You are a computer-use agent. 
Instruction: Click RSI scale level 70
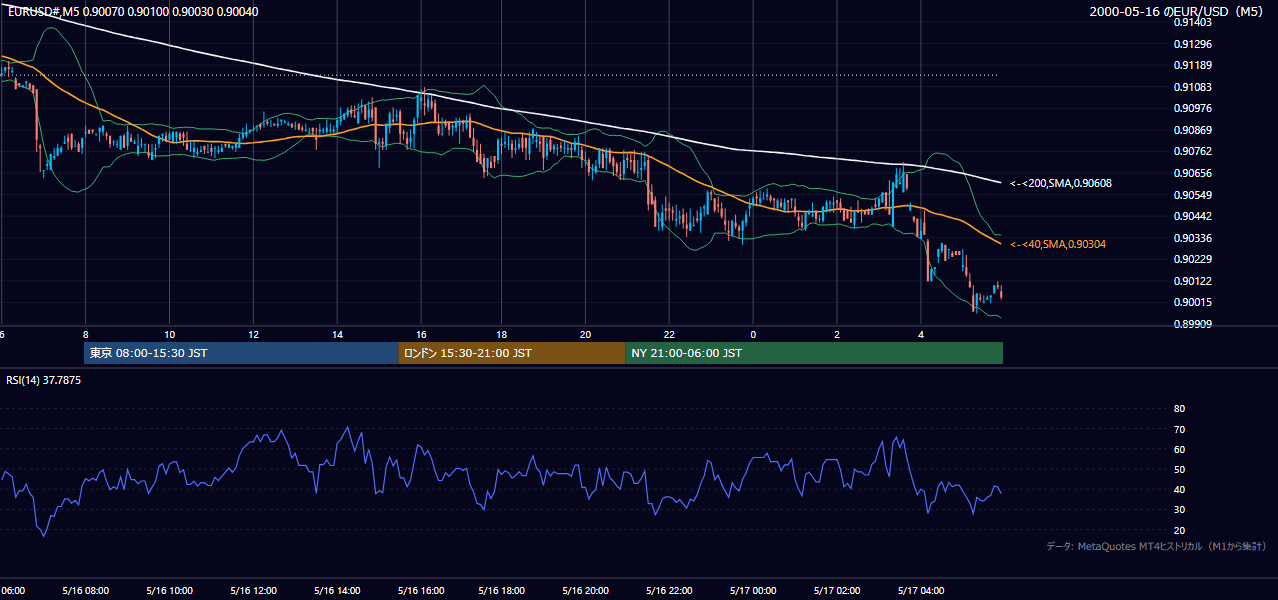tap(1179, 429)
